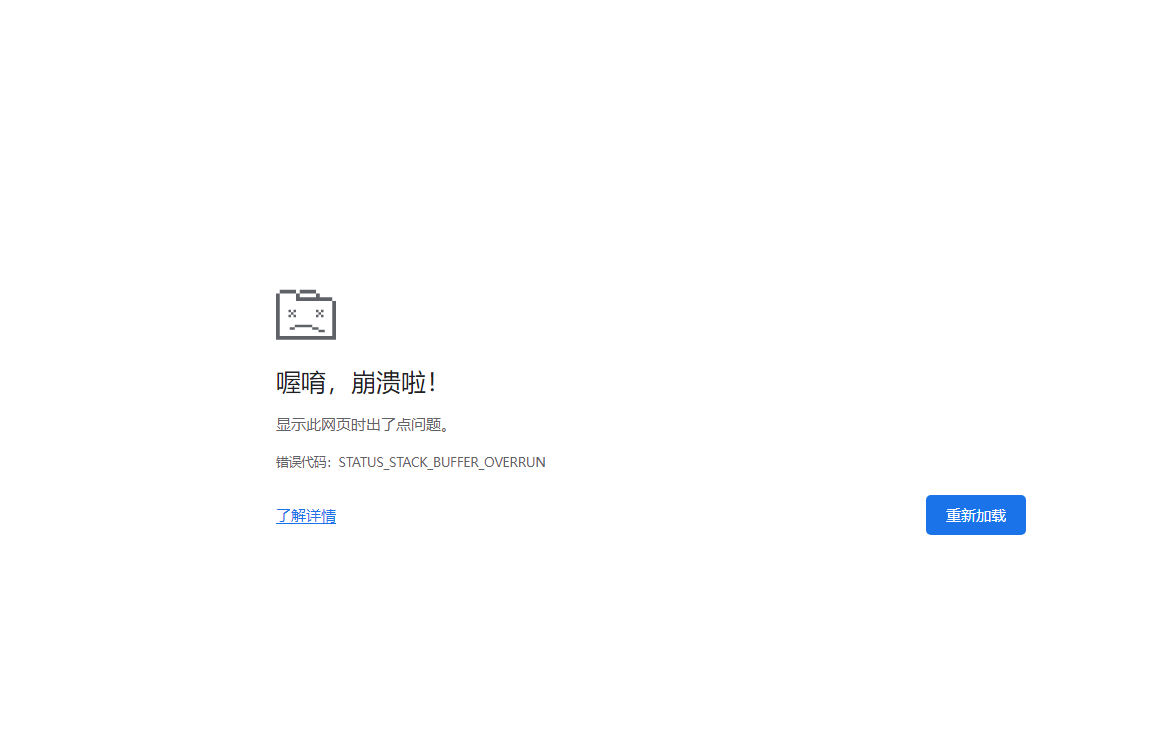Click the sad folder crash icon

306,314
